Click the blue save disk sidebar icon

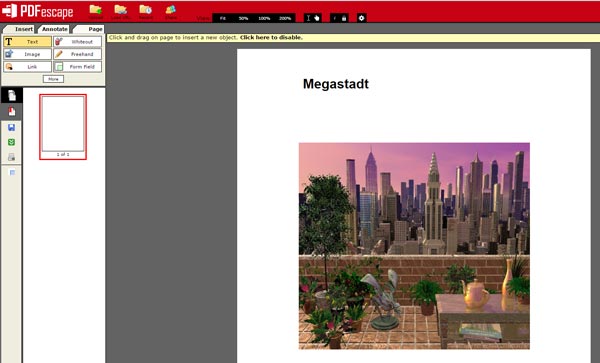11,127
